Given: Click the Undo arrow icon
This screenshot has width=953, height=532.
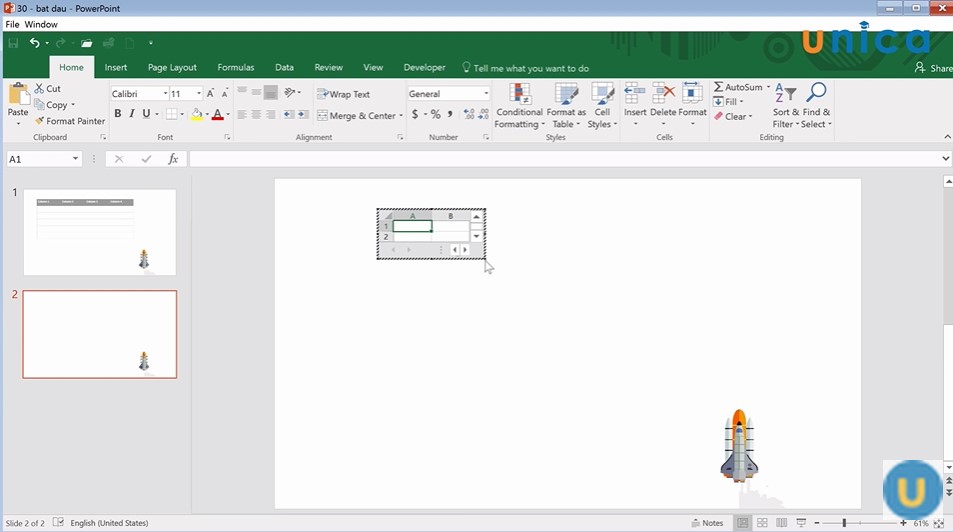Looking at the screenshot, I should point(35,43).
